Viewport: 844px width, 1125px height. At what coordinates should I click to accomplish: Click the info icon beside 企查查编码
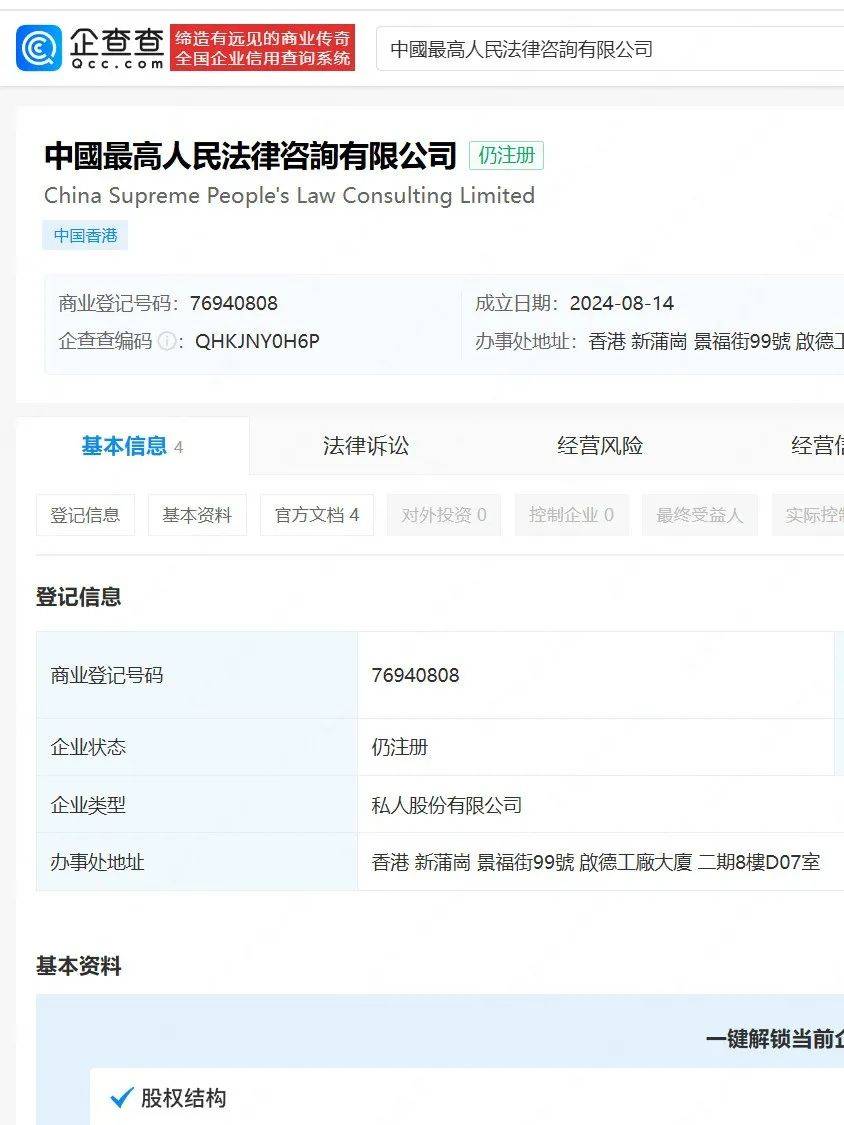pyautogui.click(x=162, y=341)
